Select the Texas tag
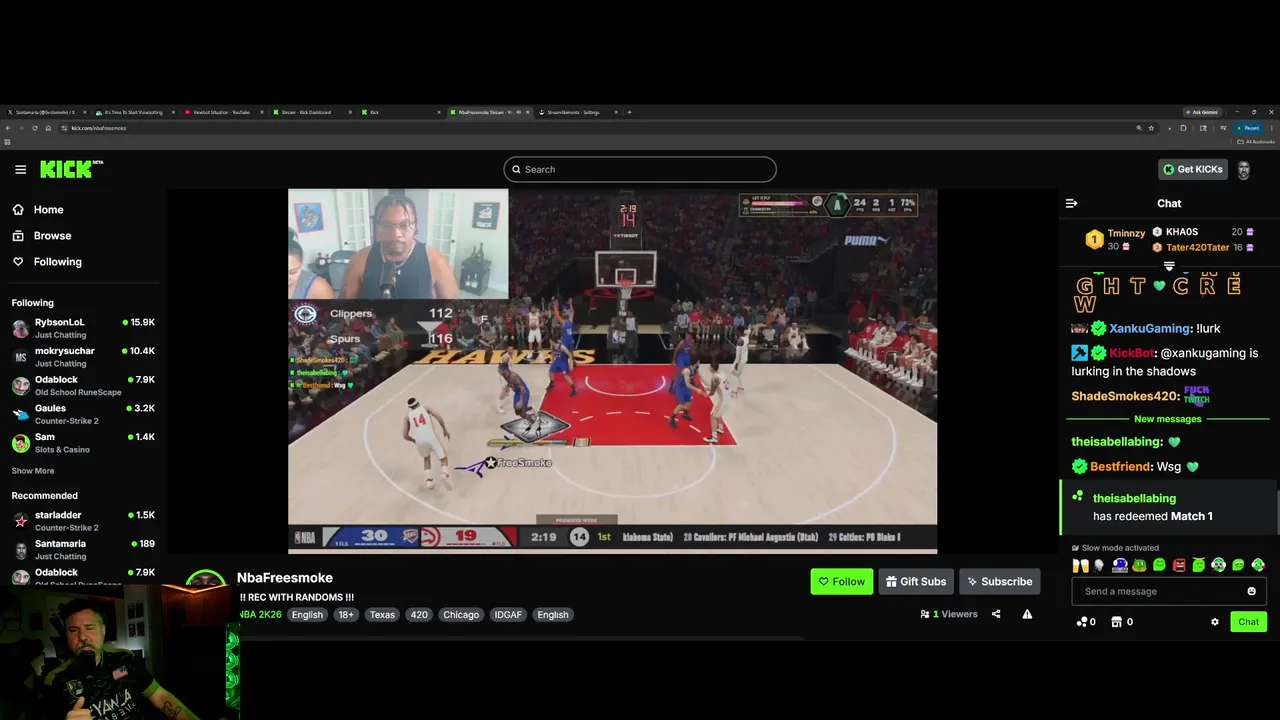 coord(382,614)
